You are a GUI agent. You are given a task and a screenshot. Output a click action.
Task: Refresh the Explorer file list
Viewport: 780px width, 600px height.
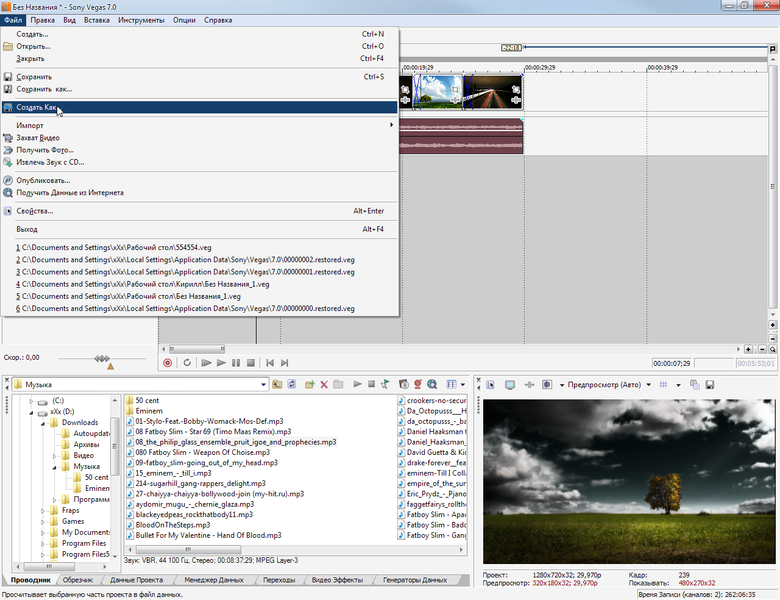pos(292,384)
